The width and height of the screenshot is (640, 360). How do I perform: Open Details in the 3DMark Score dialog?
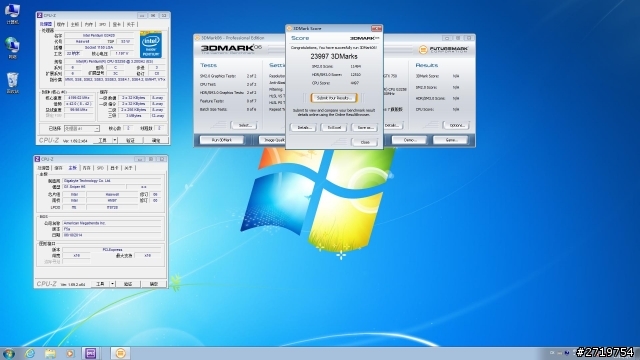point(304,128)
